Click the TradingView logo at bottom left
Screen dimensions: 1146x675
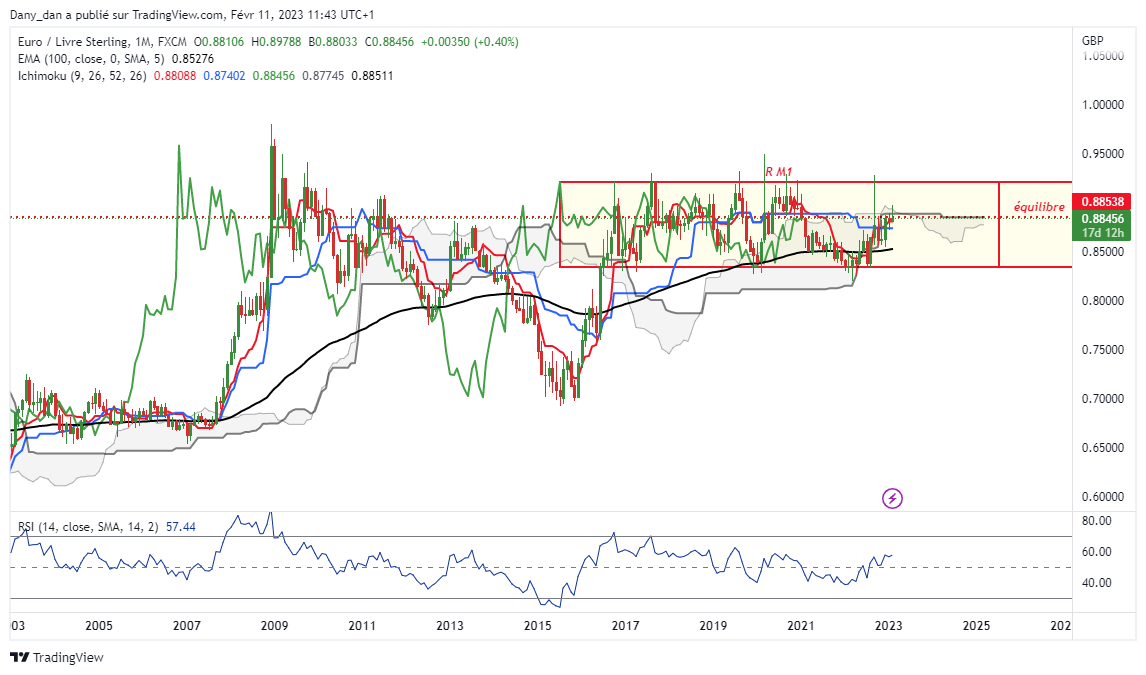[x=57, y=657]
